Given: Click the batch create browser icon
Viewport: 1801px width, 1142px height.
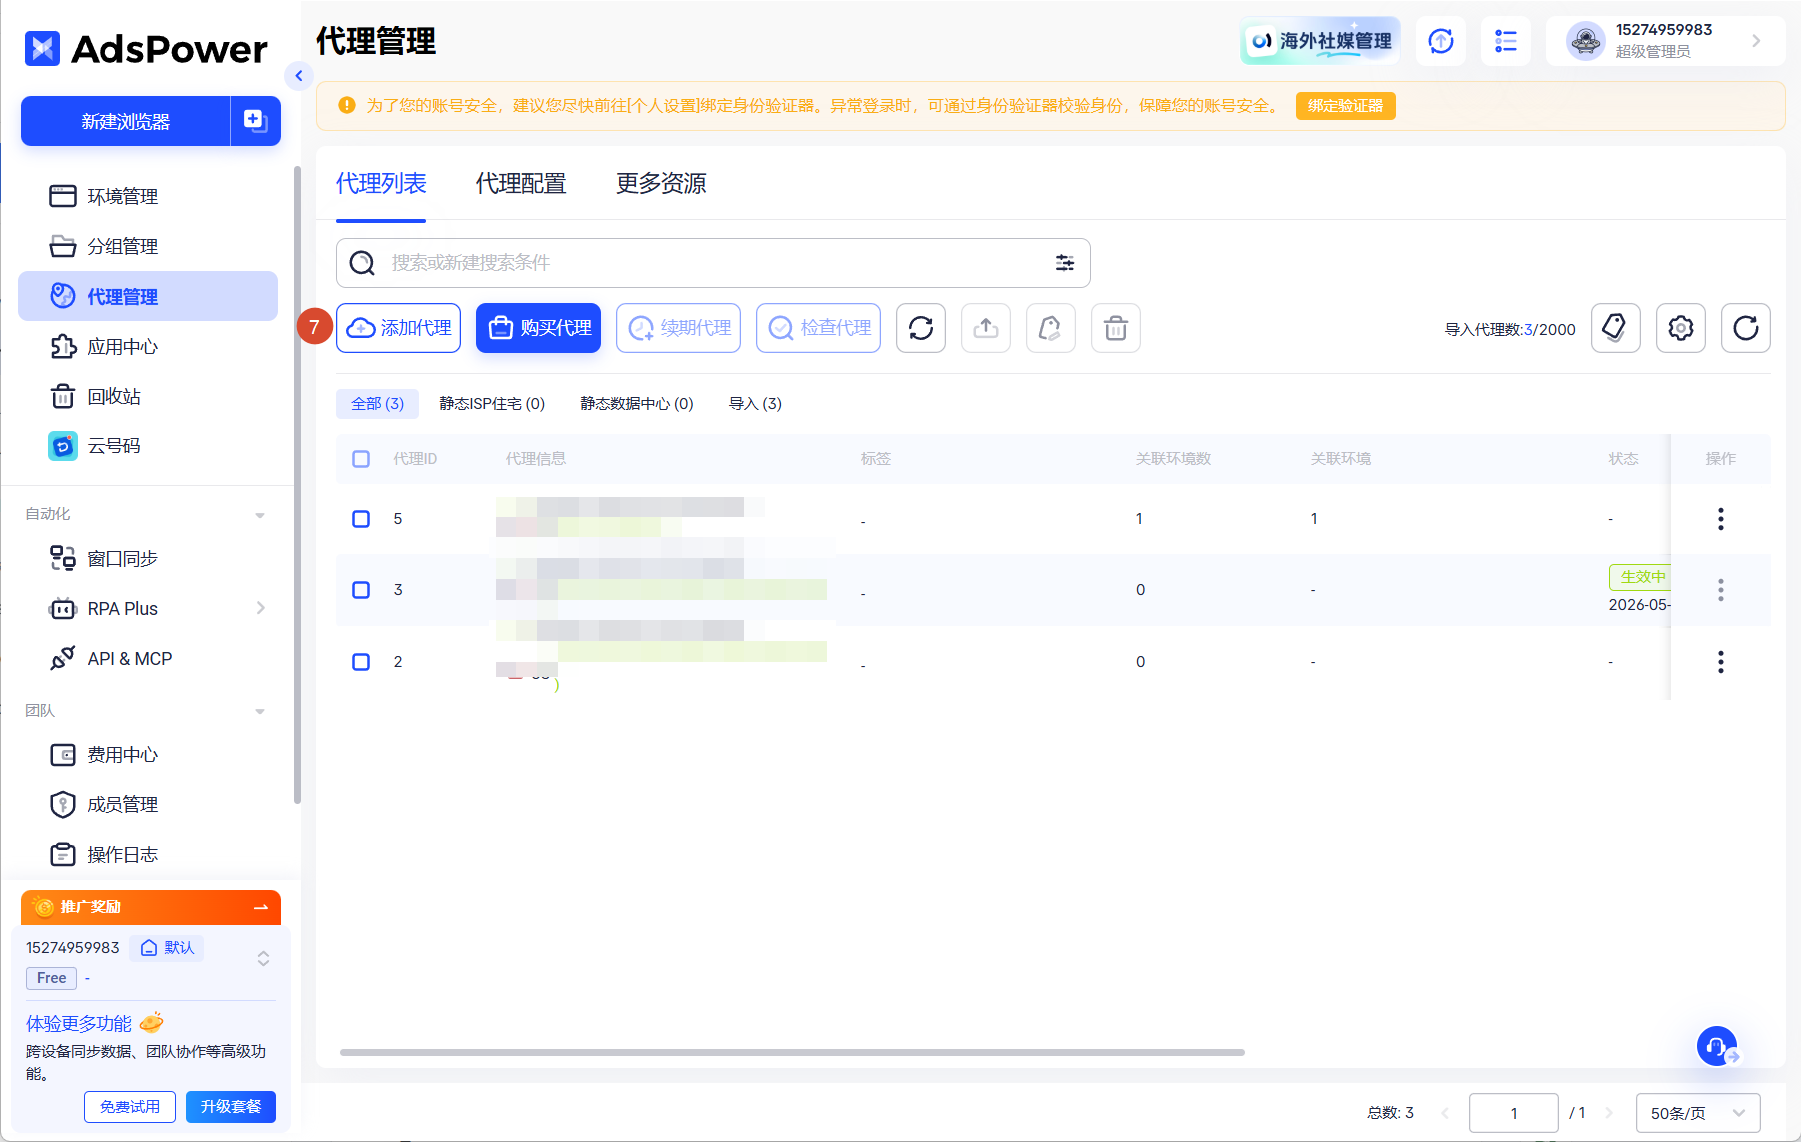Looking at the screenshot, I should pos(256,121).
